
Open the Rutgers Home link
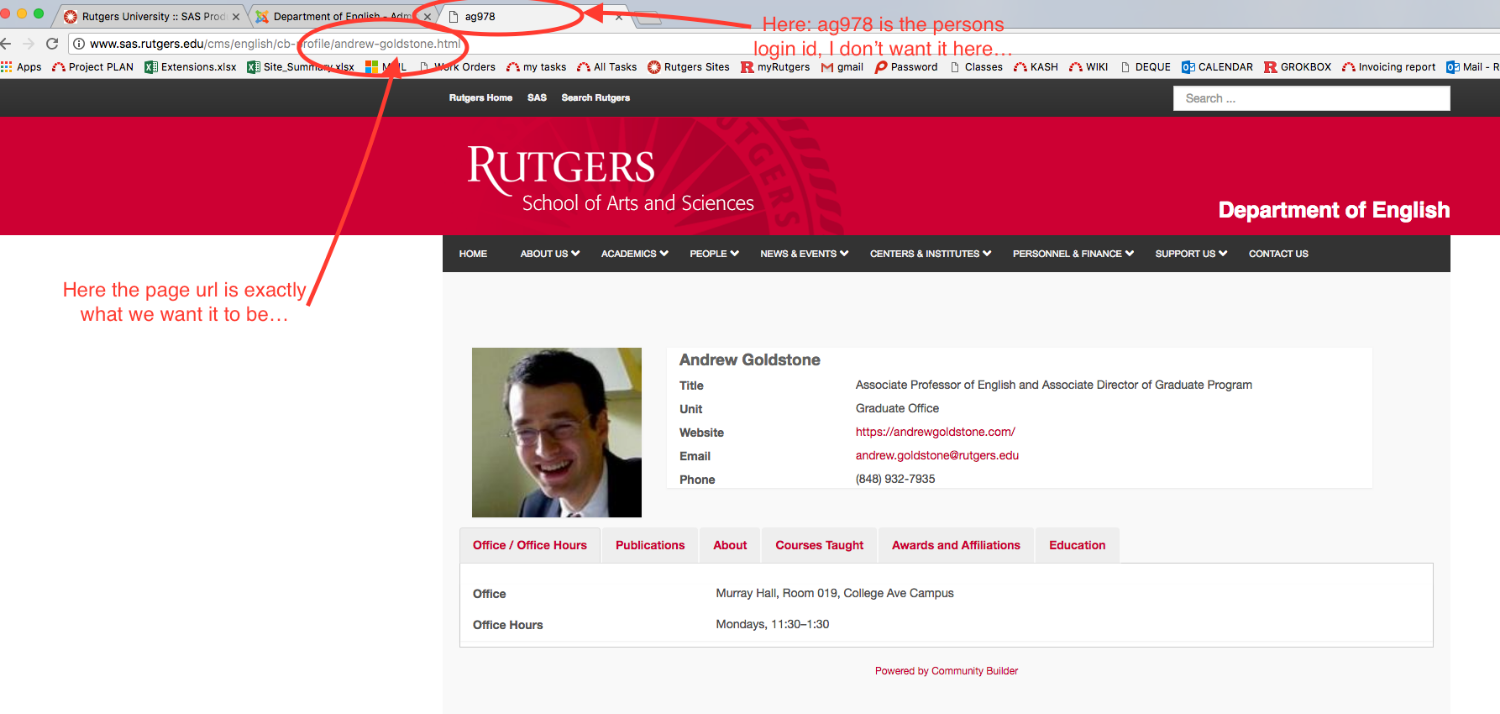481,98
